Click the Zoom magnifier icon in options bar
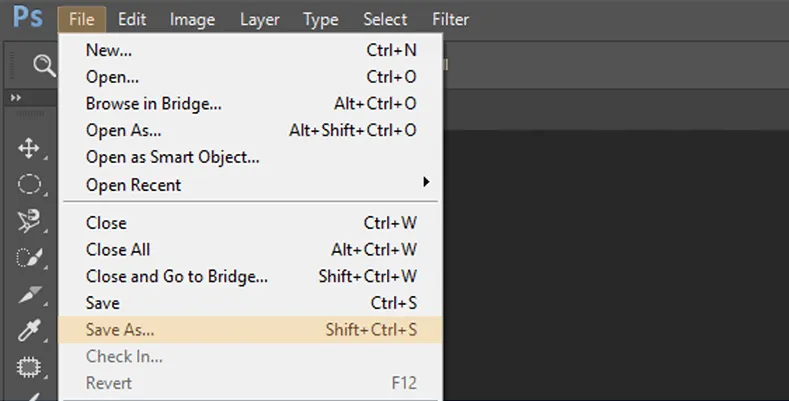 point(44,66)
